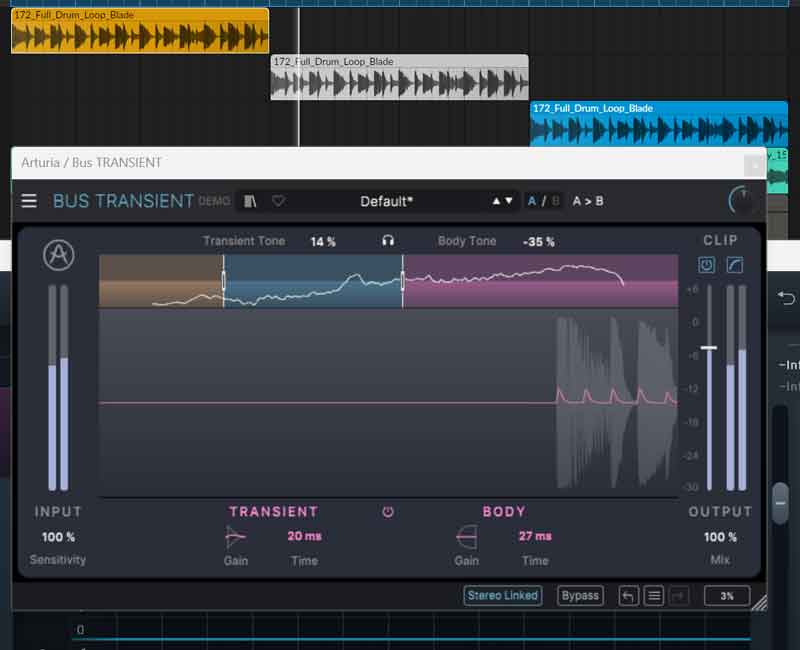800x650 pixels.
Task: Open the history list icon
Action: pos(654,596)
